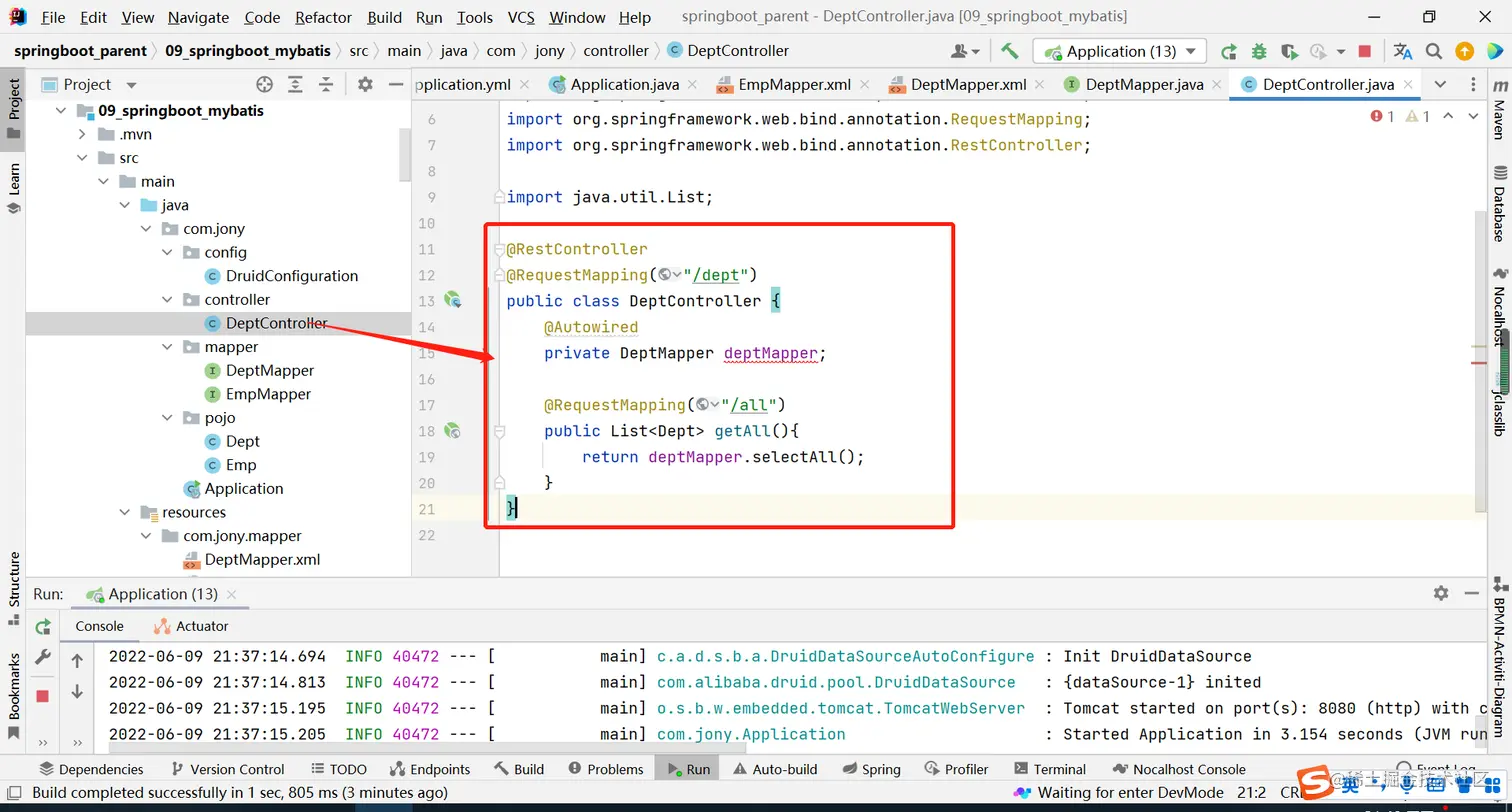Hide the Project panel with minus icon
Viewport: 1512px width, 812px height.
tap(396, 85)
